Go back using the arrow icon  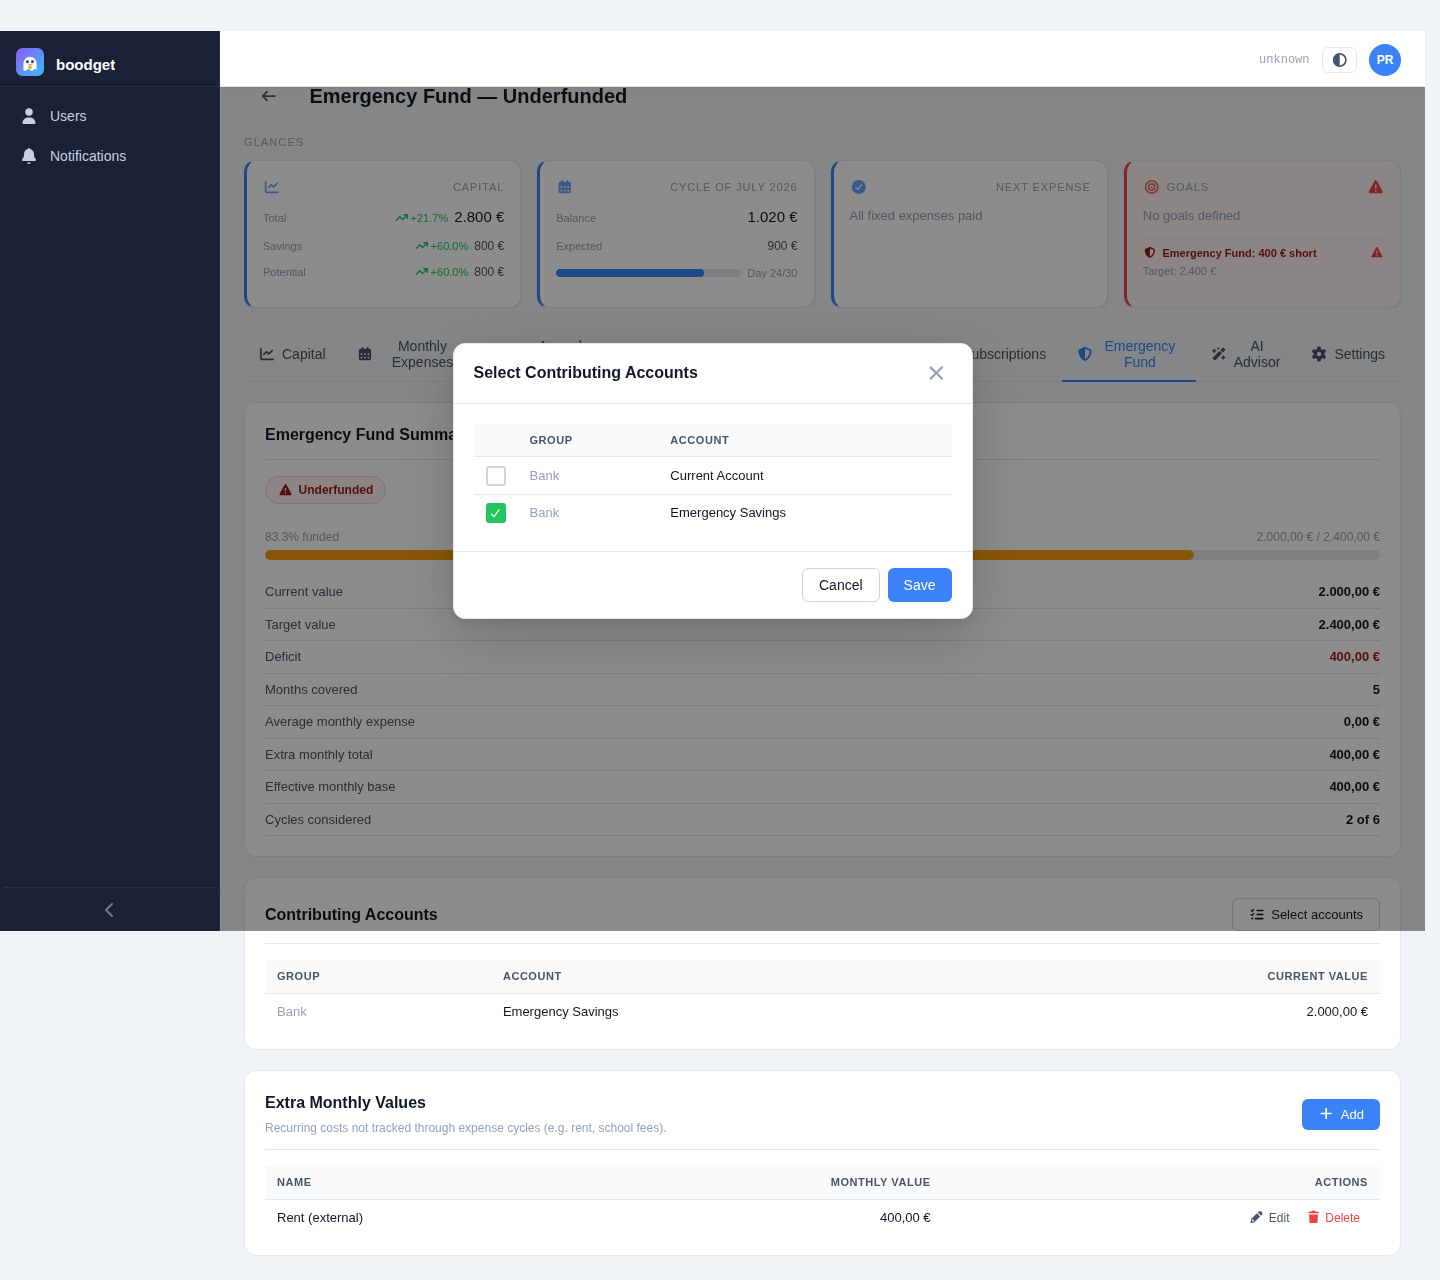point(269,96)
